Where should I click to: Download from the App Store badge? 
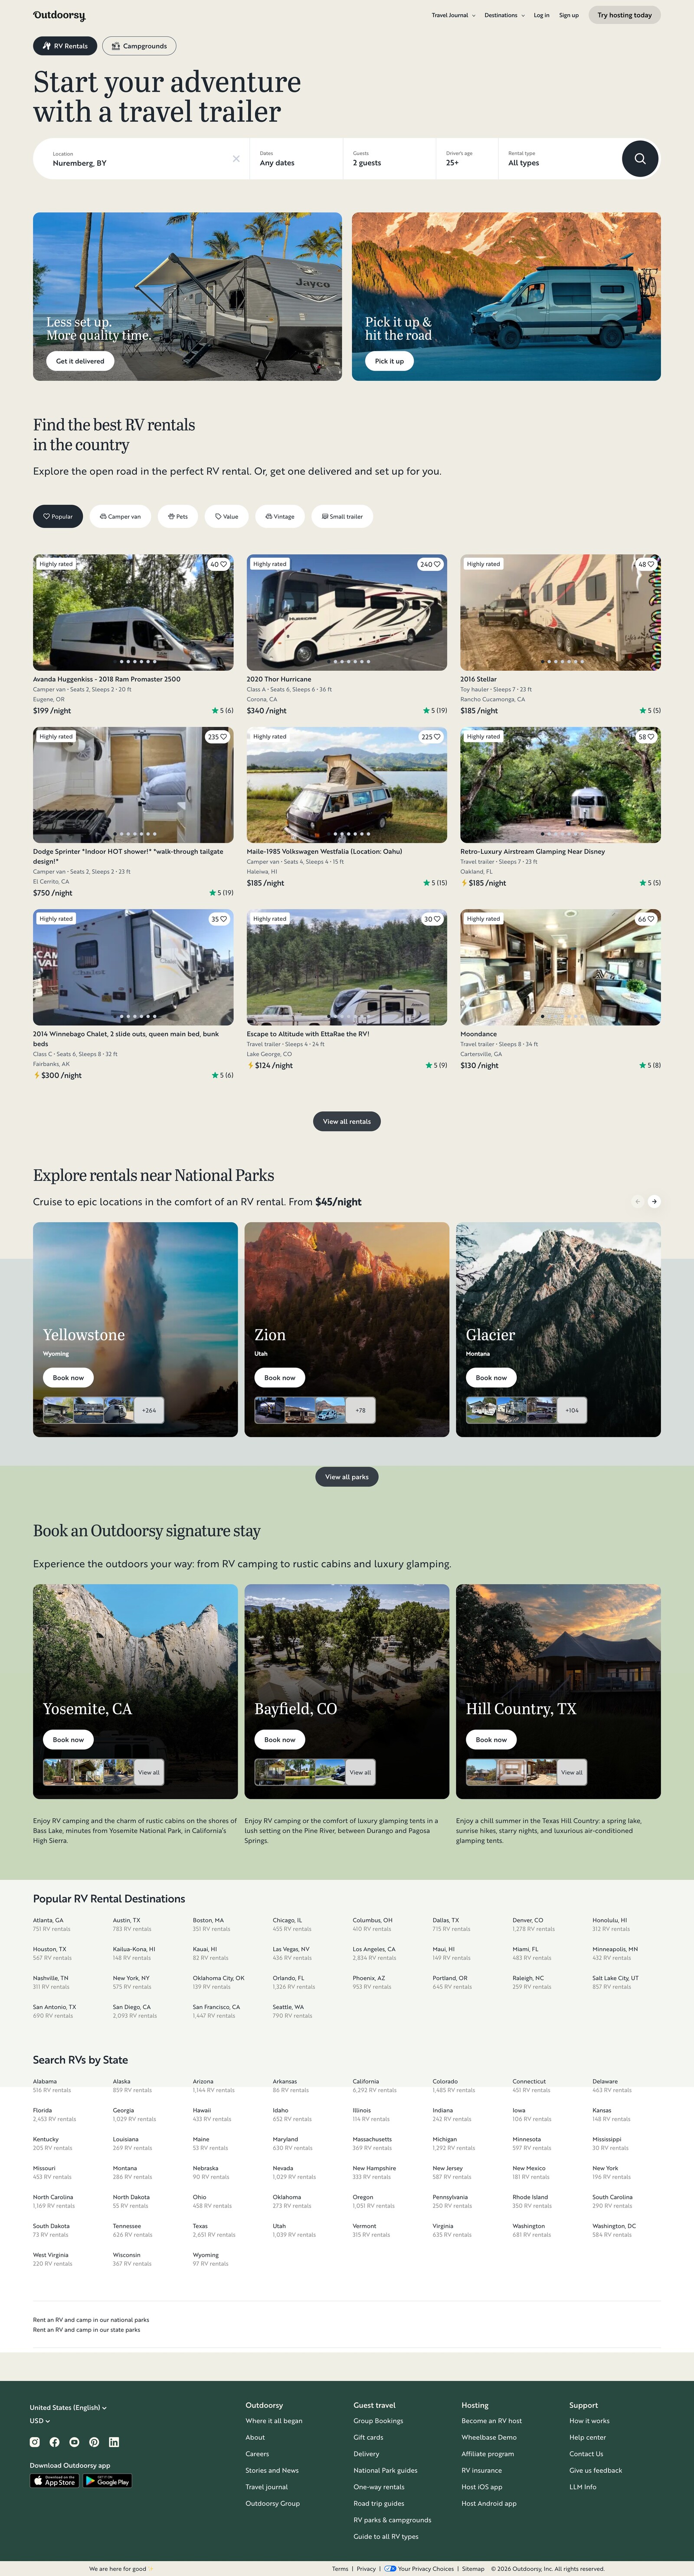point(54,2480)
